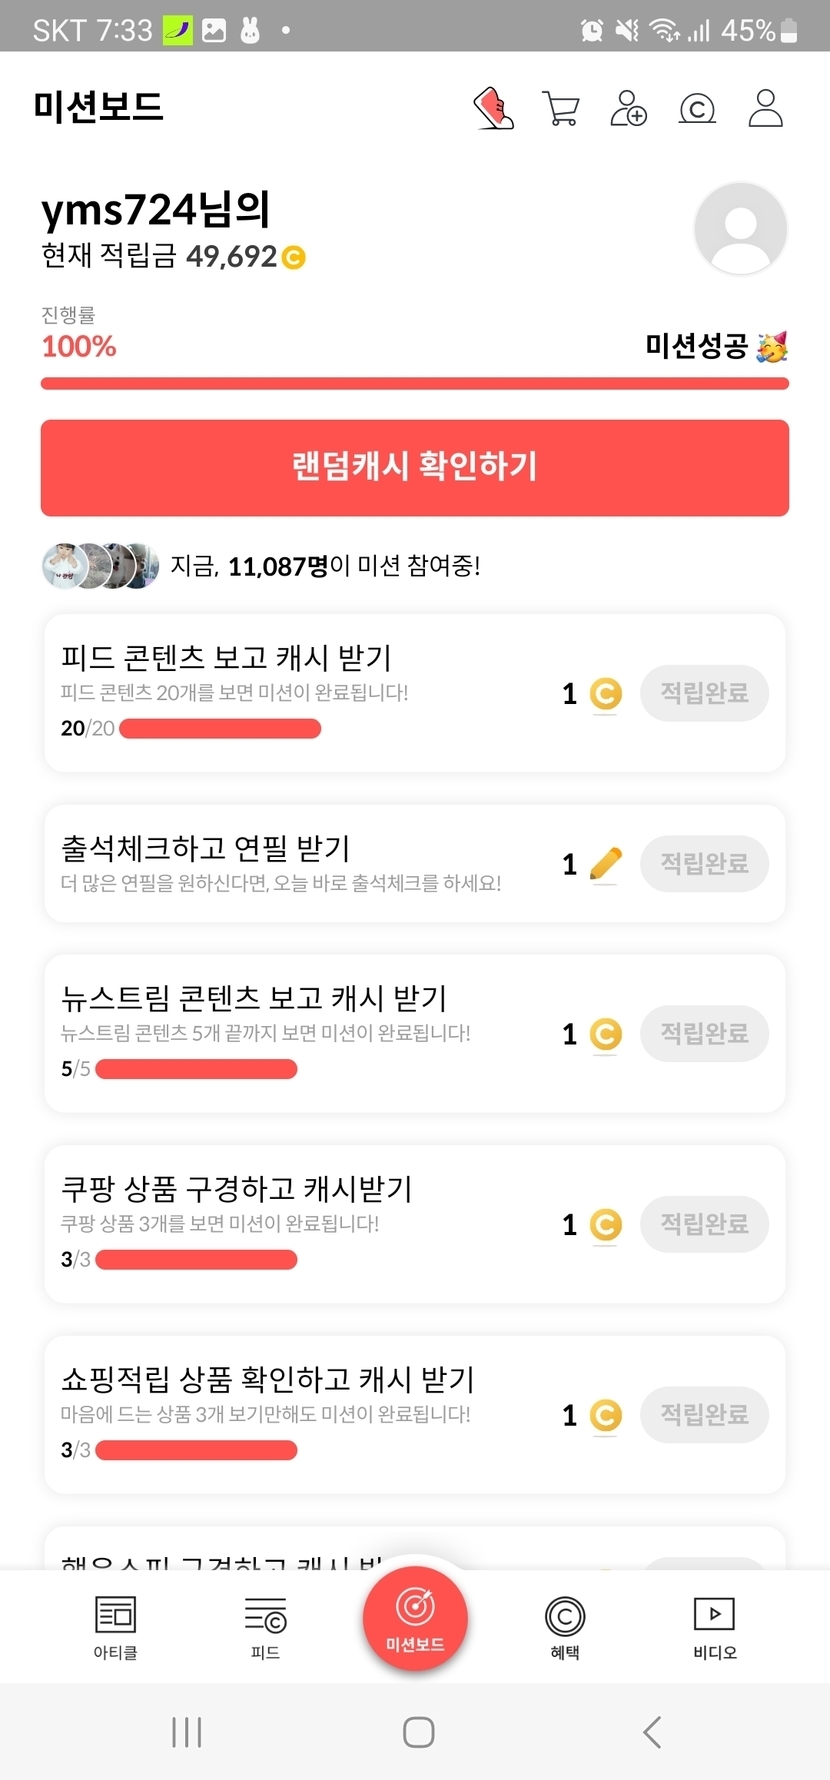Open the shopping cart
This screenshot has width=830, height=1780.
click(560, 108)
